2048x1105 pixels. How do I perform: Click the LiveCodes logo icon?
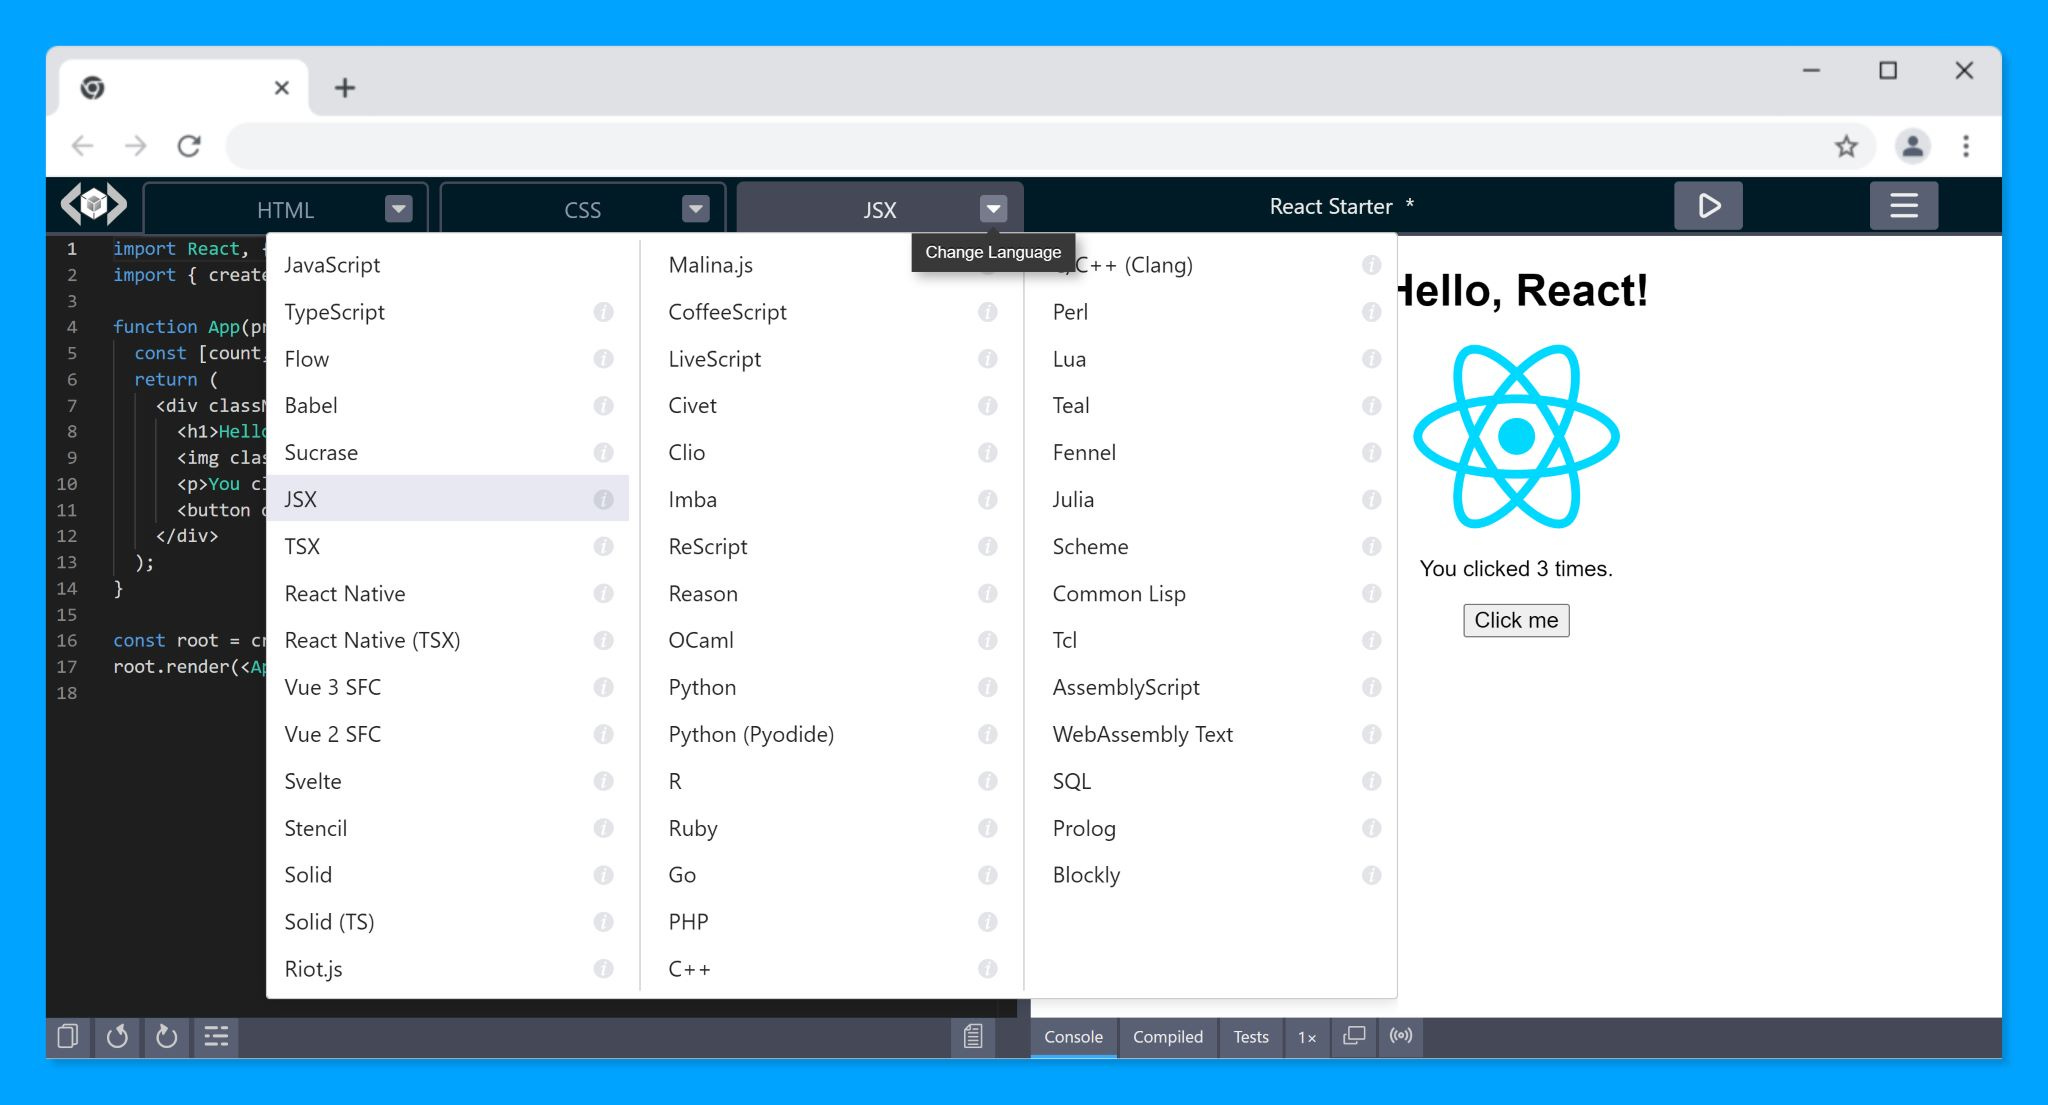93,205
